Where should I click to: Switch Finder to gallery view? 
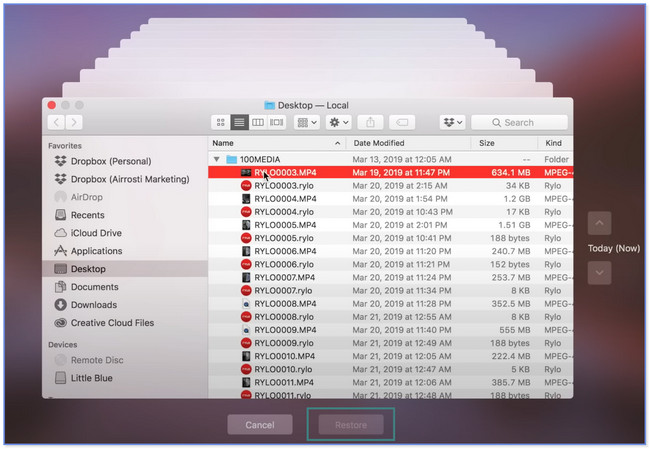click(276, 122)
